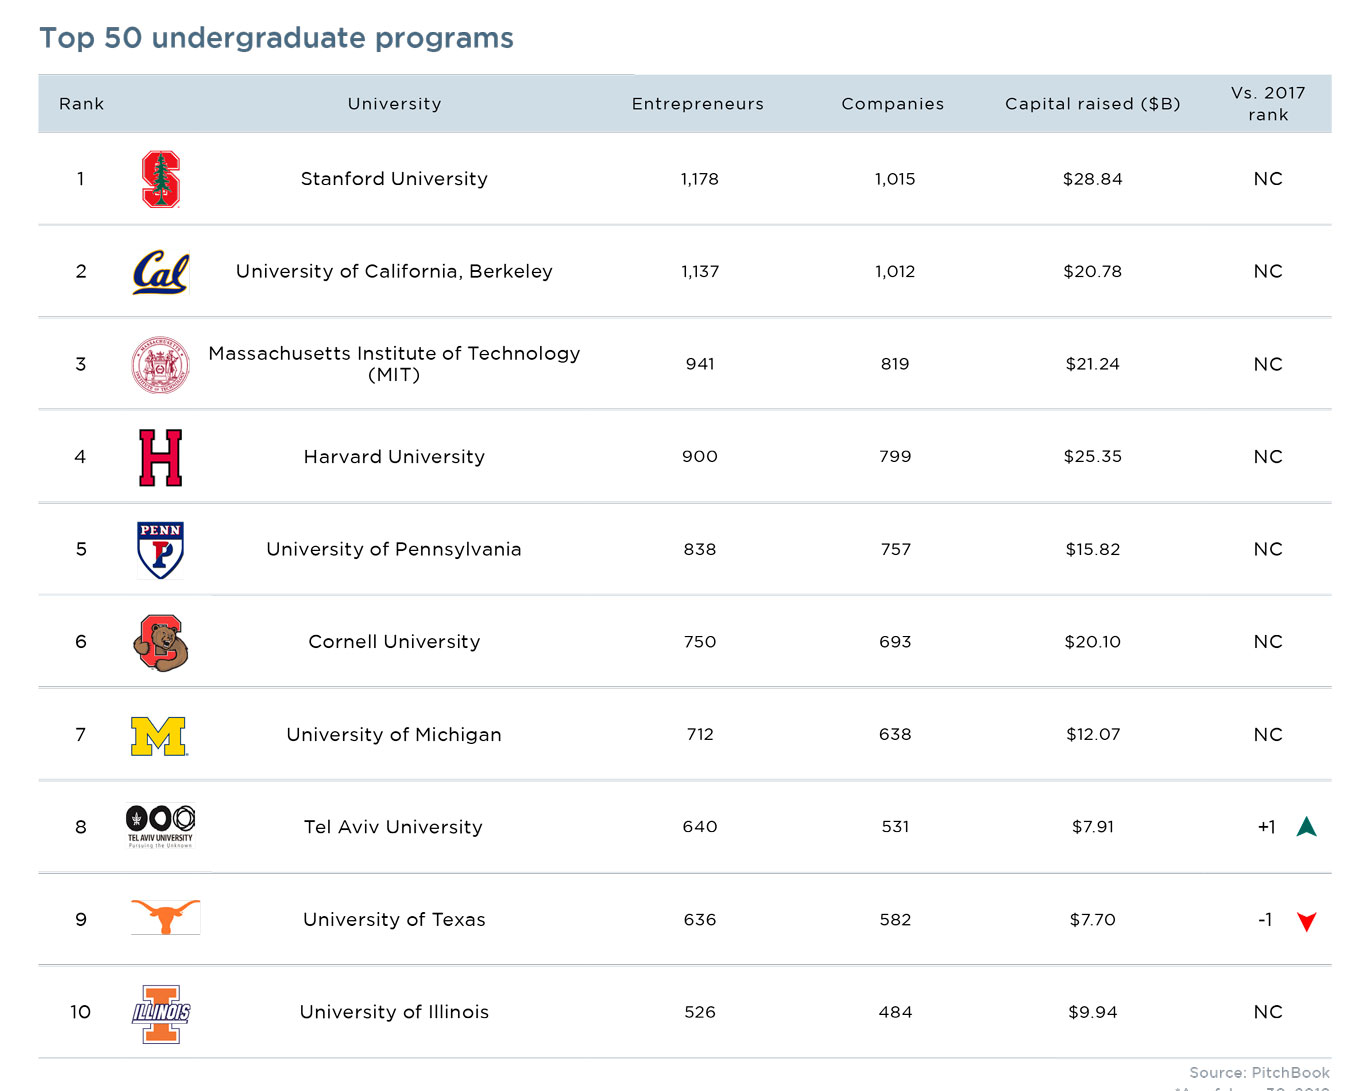Click the Cornell bear logo
The image size is (1349, 1091).
point(160,642)
